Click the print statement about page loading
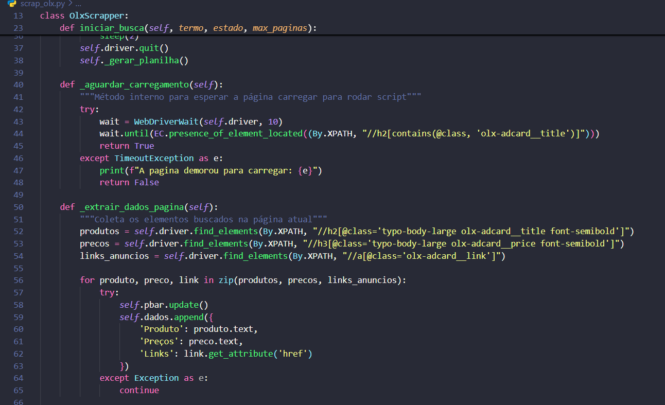The width and height of the screenshot is (665, 405). tap(210, 170)
